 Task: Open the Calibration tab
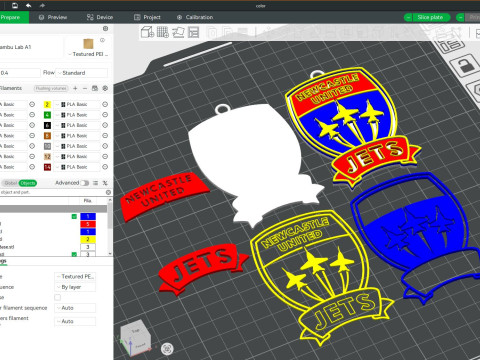coord(195,17)
